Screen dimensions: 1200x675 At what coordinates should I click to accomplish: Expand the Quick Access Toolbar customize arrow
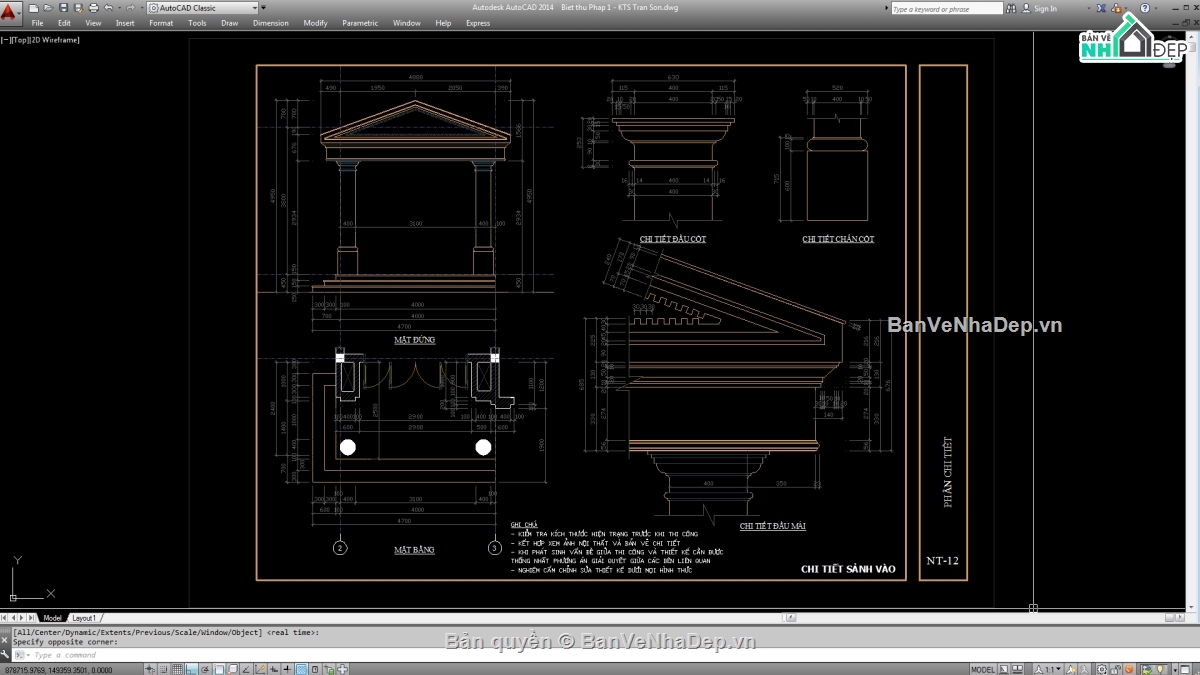pyautogui.click(x=263, y=8)
